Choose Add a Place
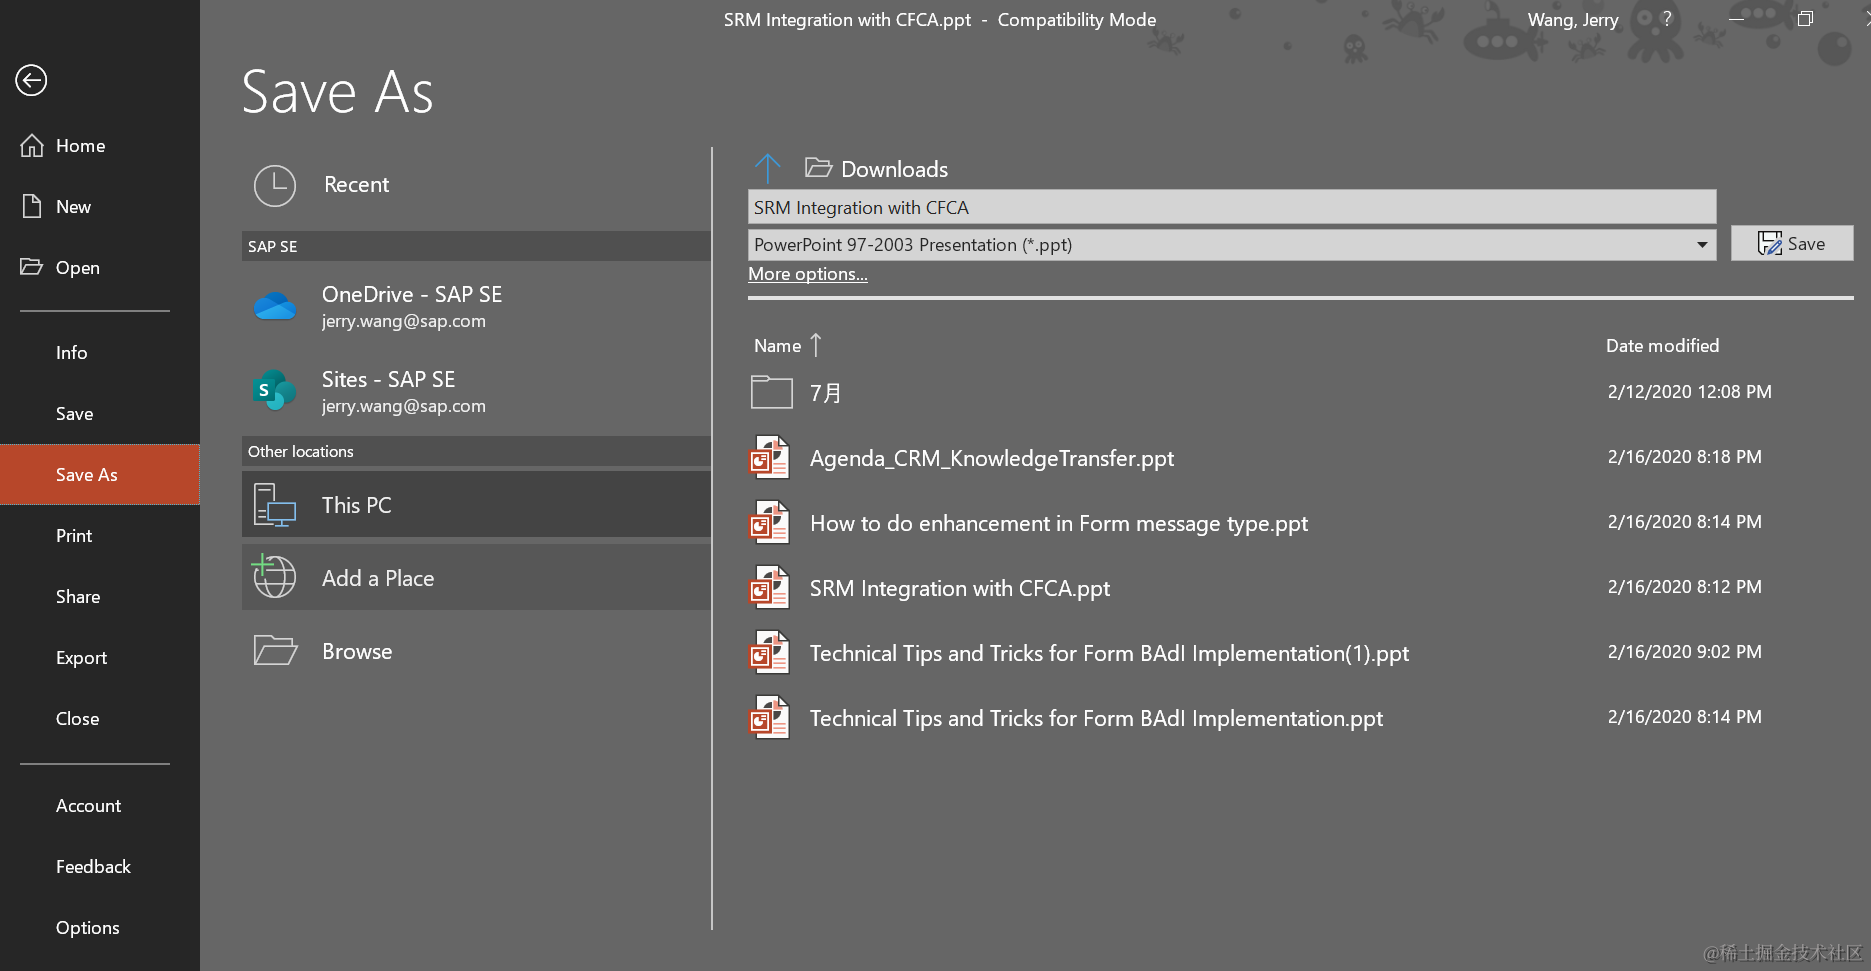The height and width of the screenshot is (971, 1871). [476, 578]
